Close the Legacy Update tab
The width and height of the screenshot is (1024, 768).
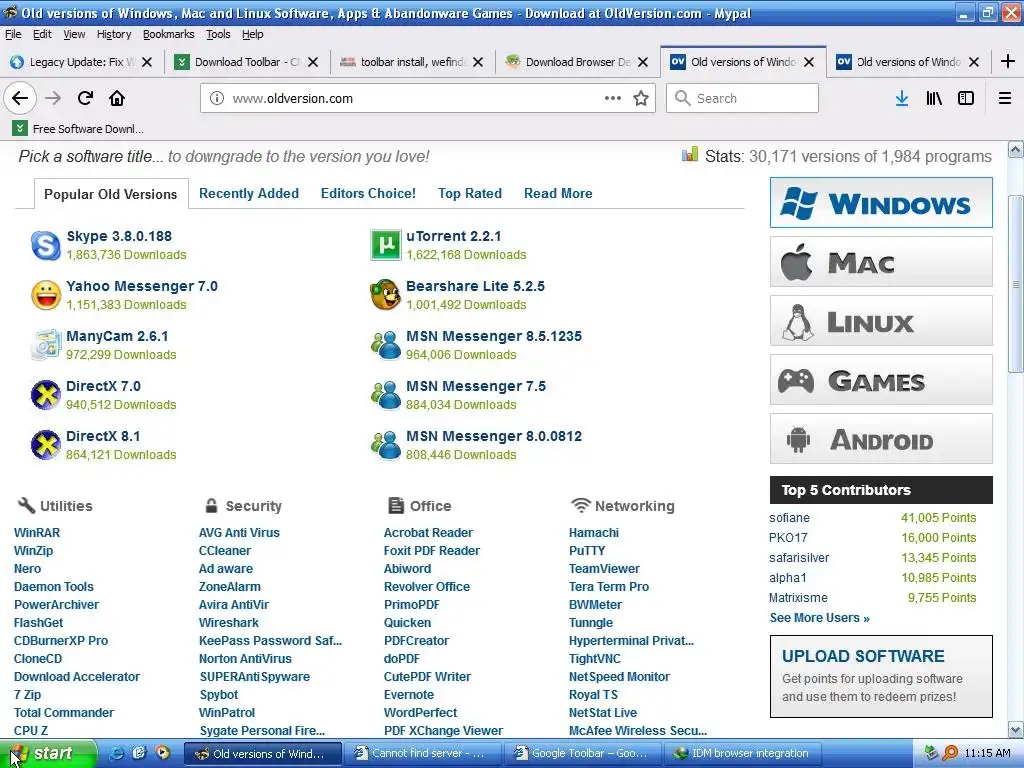(x=147, y=62)
